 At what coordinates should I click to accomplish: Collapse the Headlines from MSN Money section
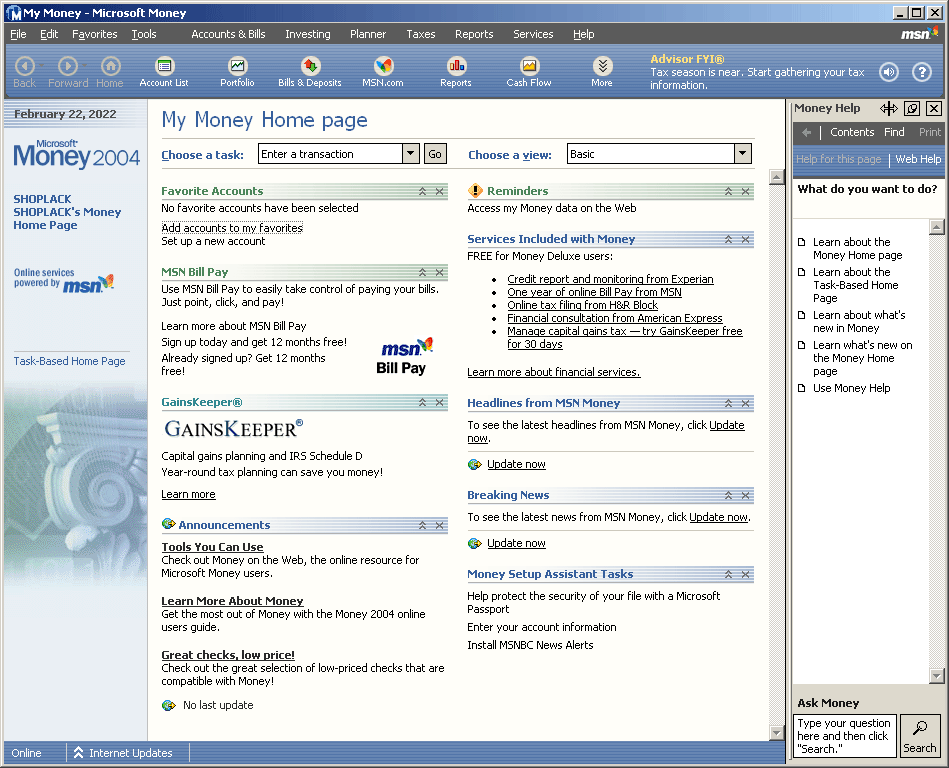coord(729,403)
